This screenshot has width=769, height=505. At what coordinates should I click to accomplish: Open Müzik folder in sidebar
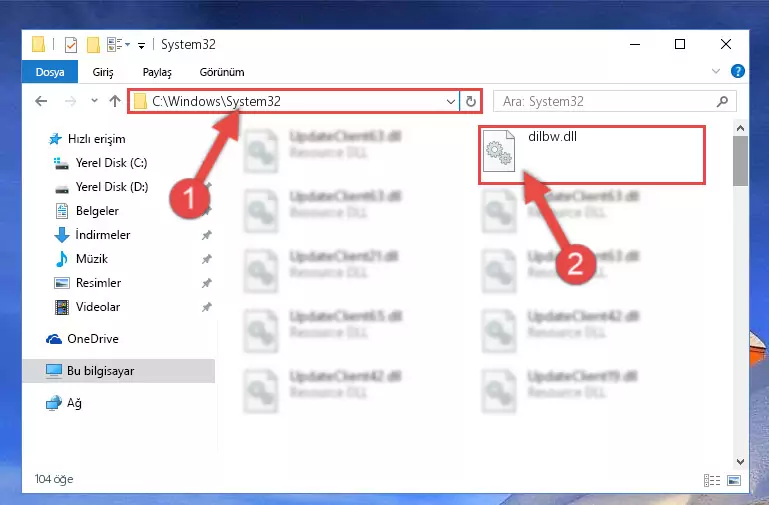click(x=81, y=259)
